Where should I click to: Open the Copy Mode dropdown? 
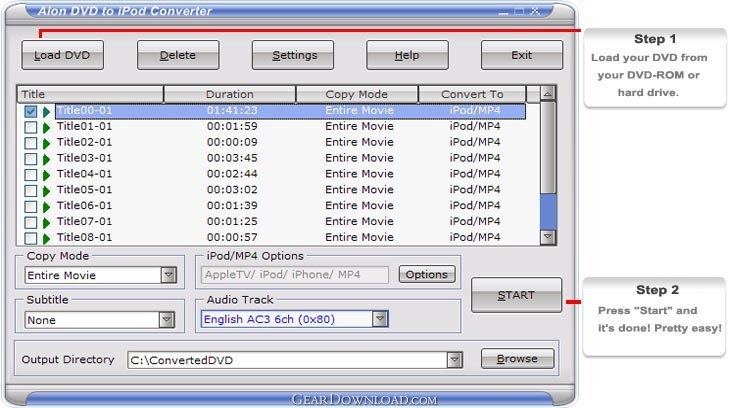[169, 275]
